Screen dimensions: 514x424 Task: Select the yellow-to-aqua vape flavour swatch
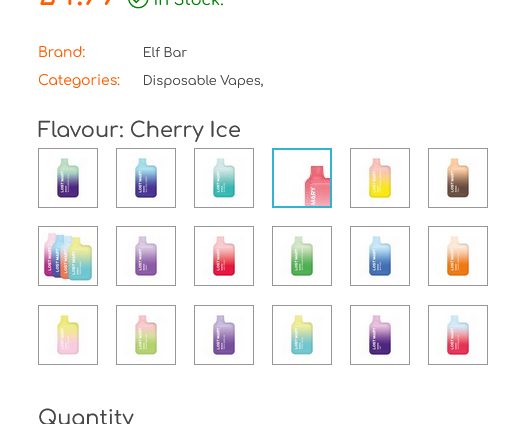click(302, 335)
